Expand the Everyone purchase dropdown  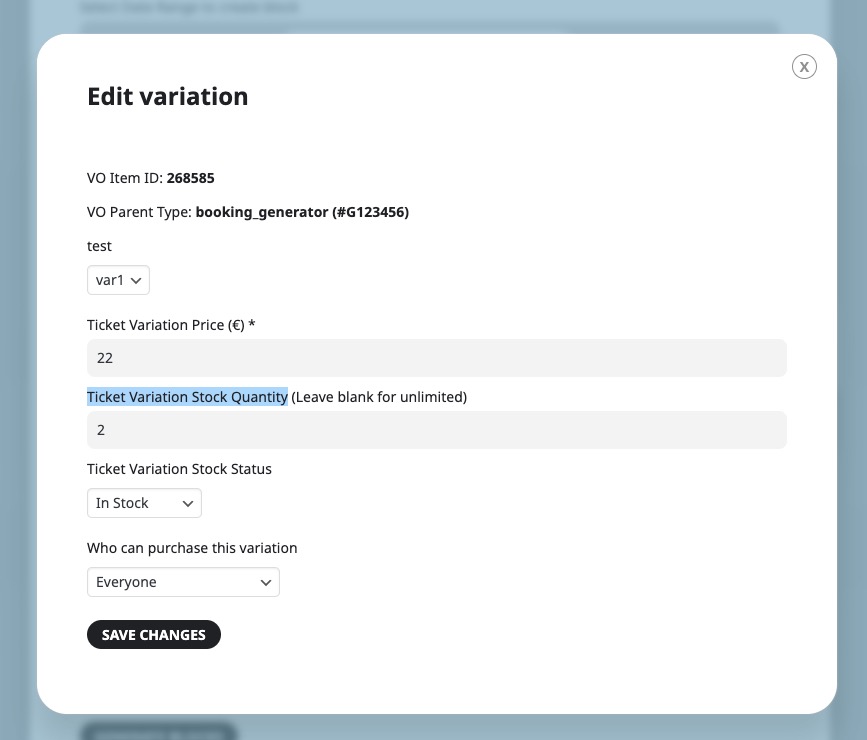(183, 582)
